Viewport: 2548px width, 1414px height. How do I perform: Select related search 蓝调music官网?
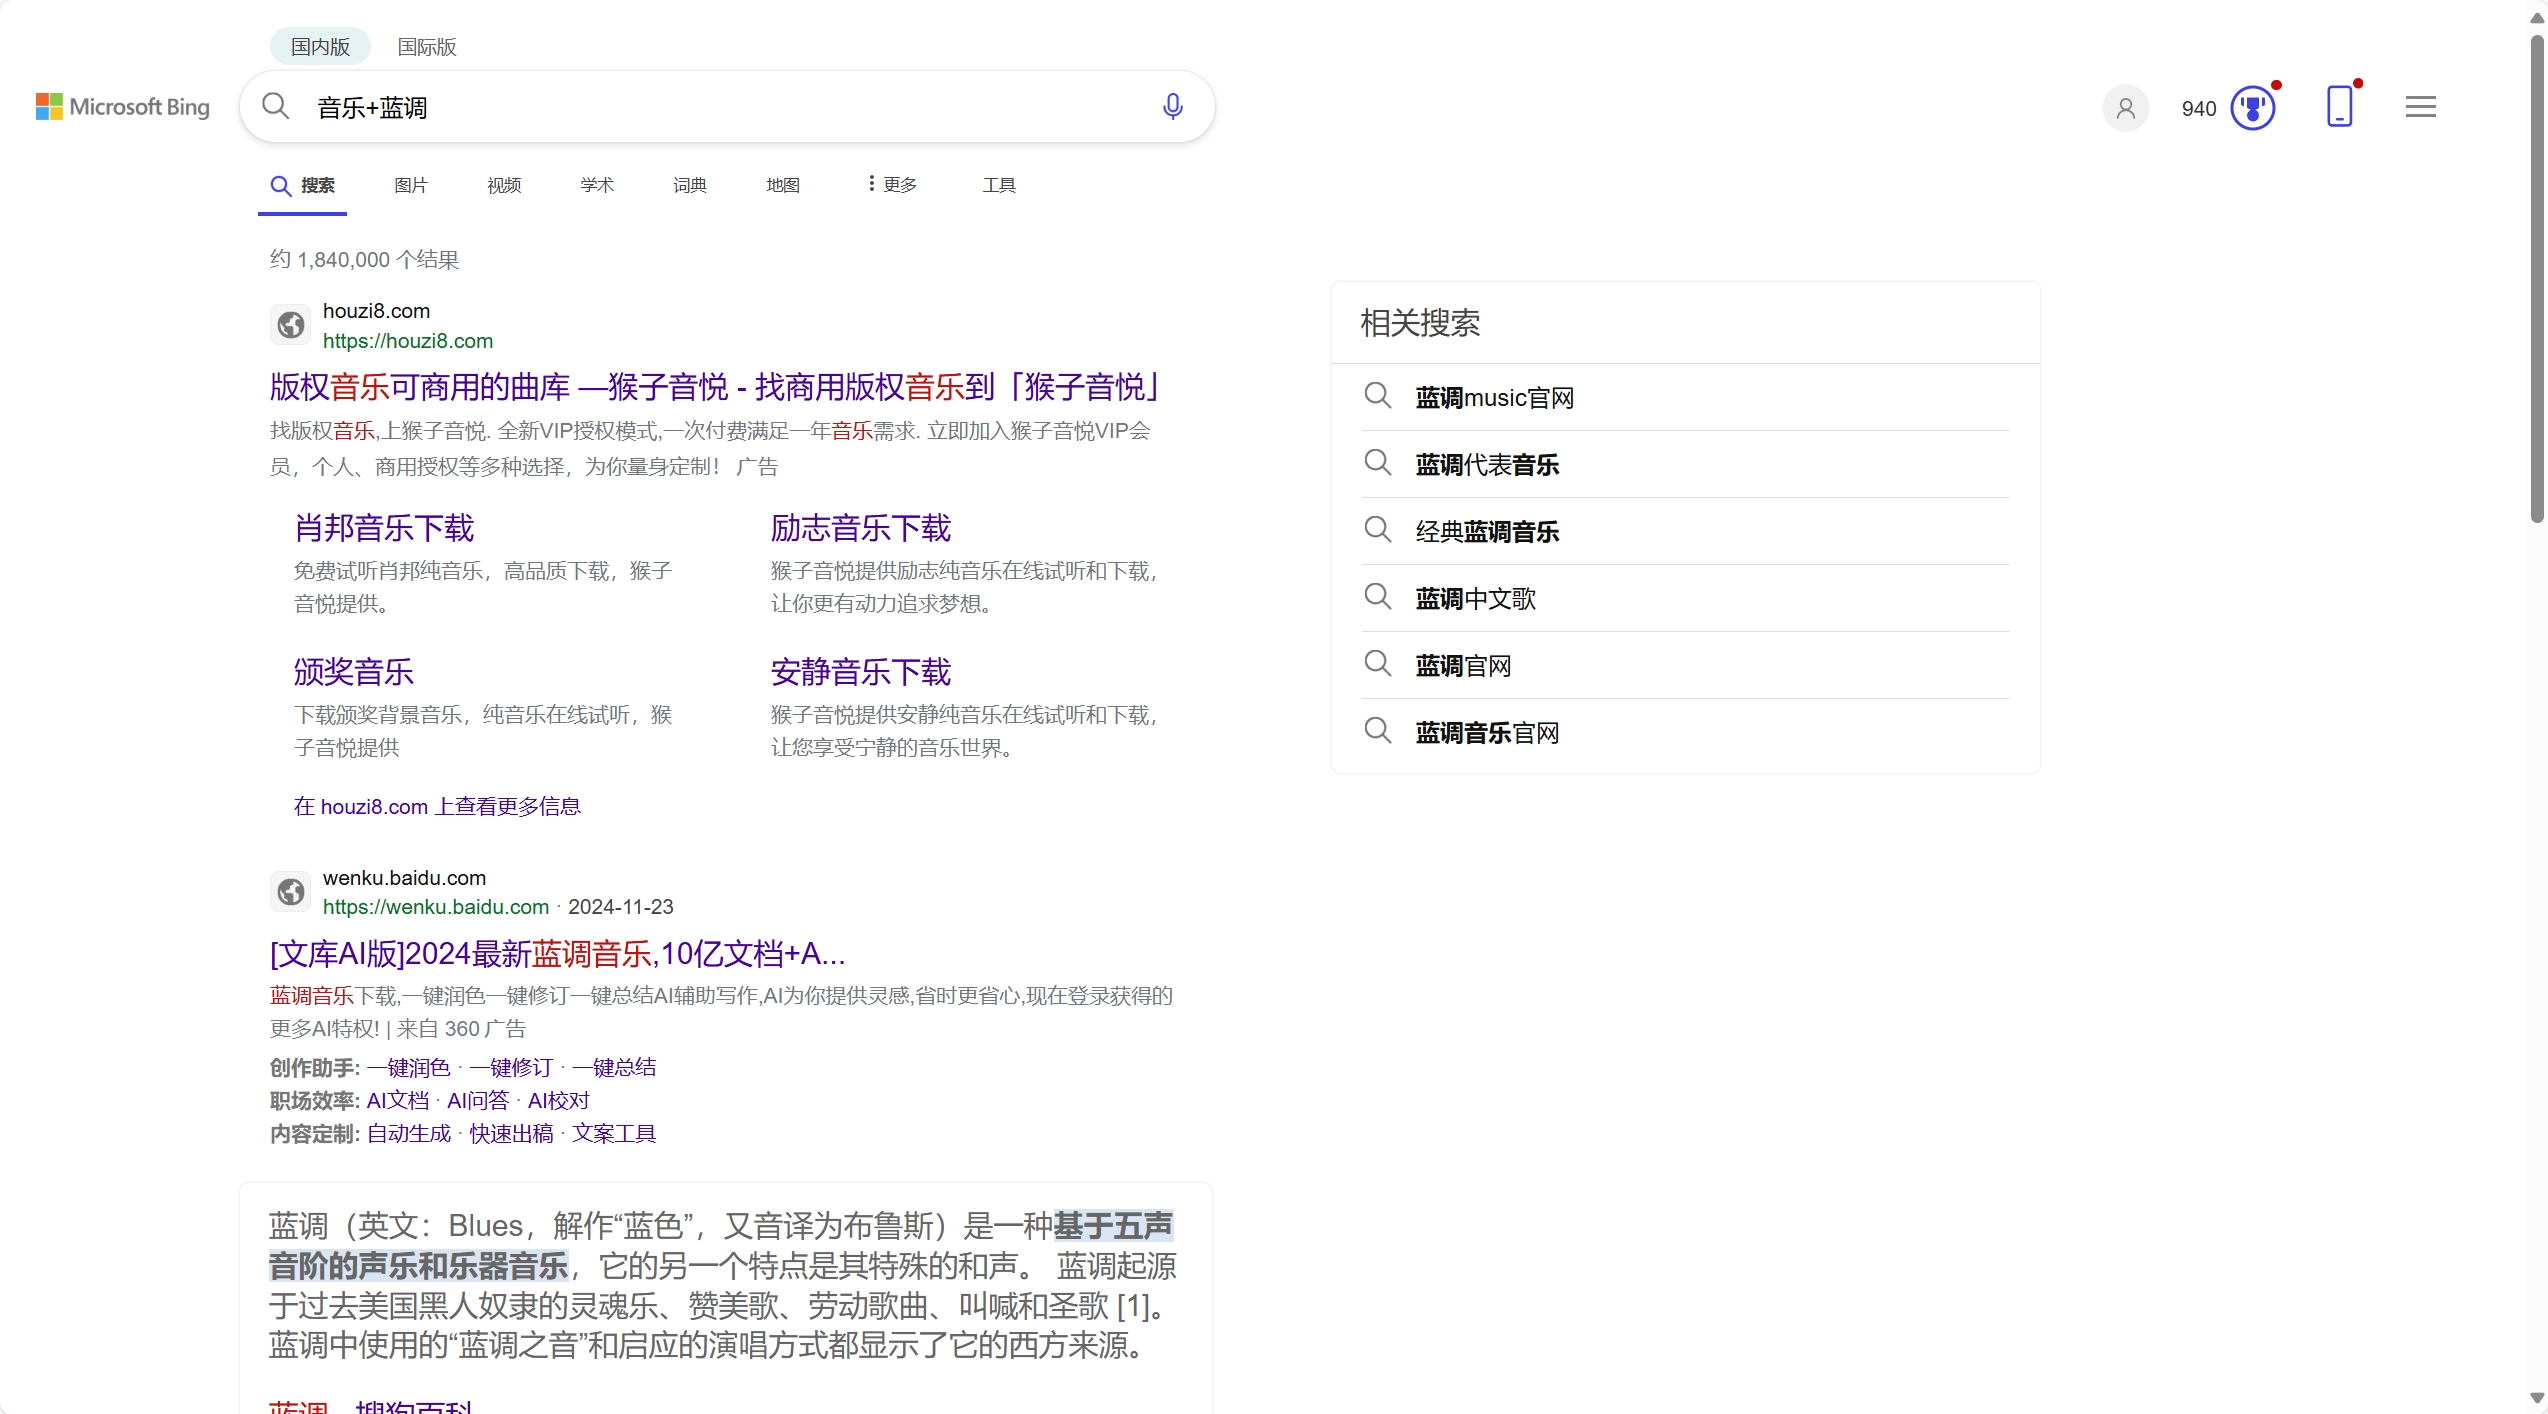point(1685,397)
